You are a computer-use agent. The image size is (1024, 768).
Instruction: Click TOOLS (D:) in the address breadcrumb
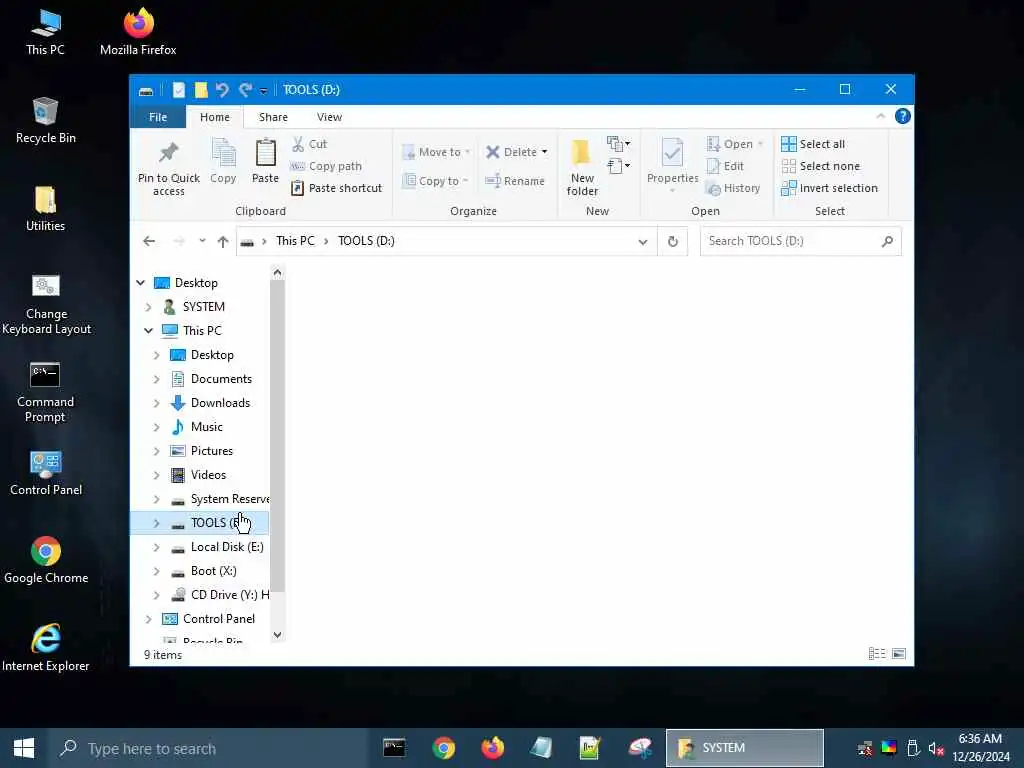tap(366, 241)
